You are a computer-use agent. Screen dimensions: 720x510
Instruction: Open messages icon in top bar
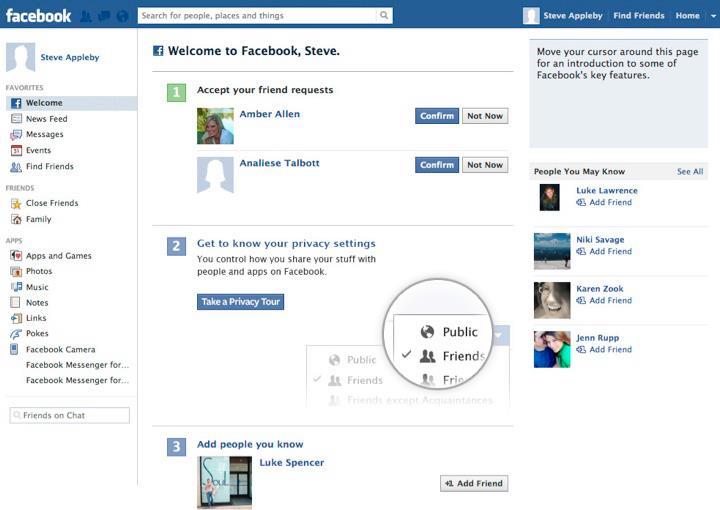pyautogui.click(x=104, y=16)
